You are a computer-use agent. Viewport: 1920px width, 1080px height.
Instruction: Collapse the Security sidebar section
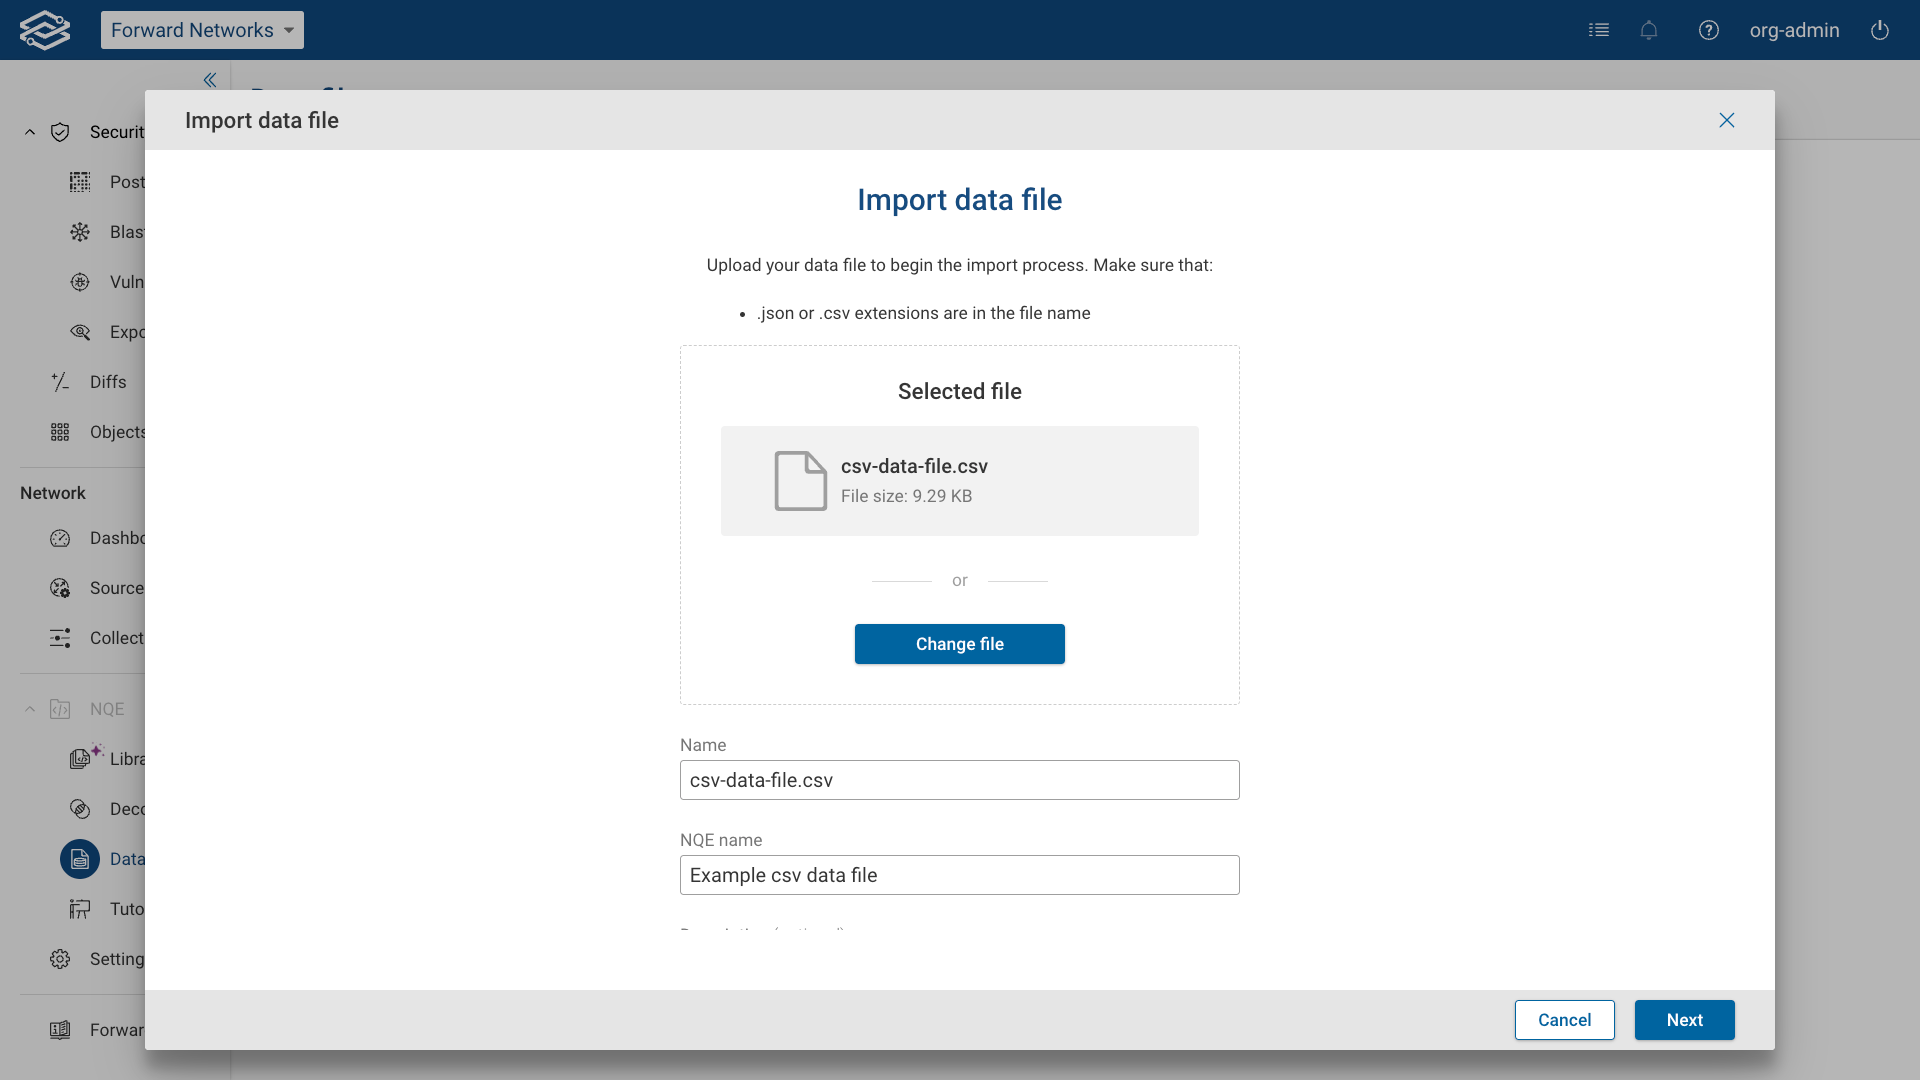tap(28, 132)
